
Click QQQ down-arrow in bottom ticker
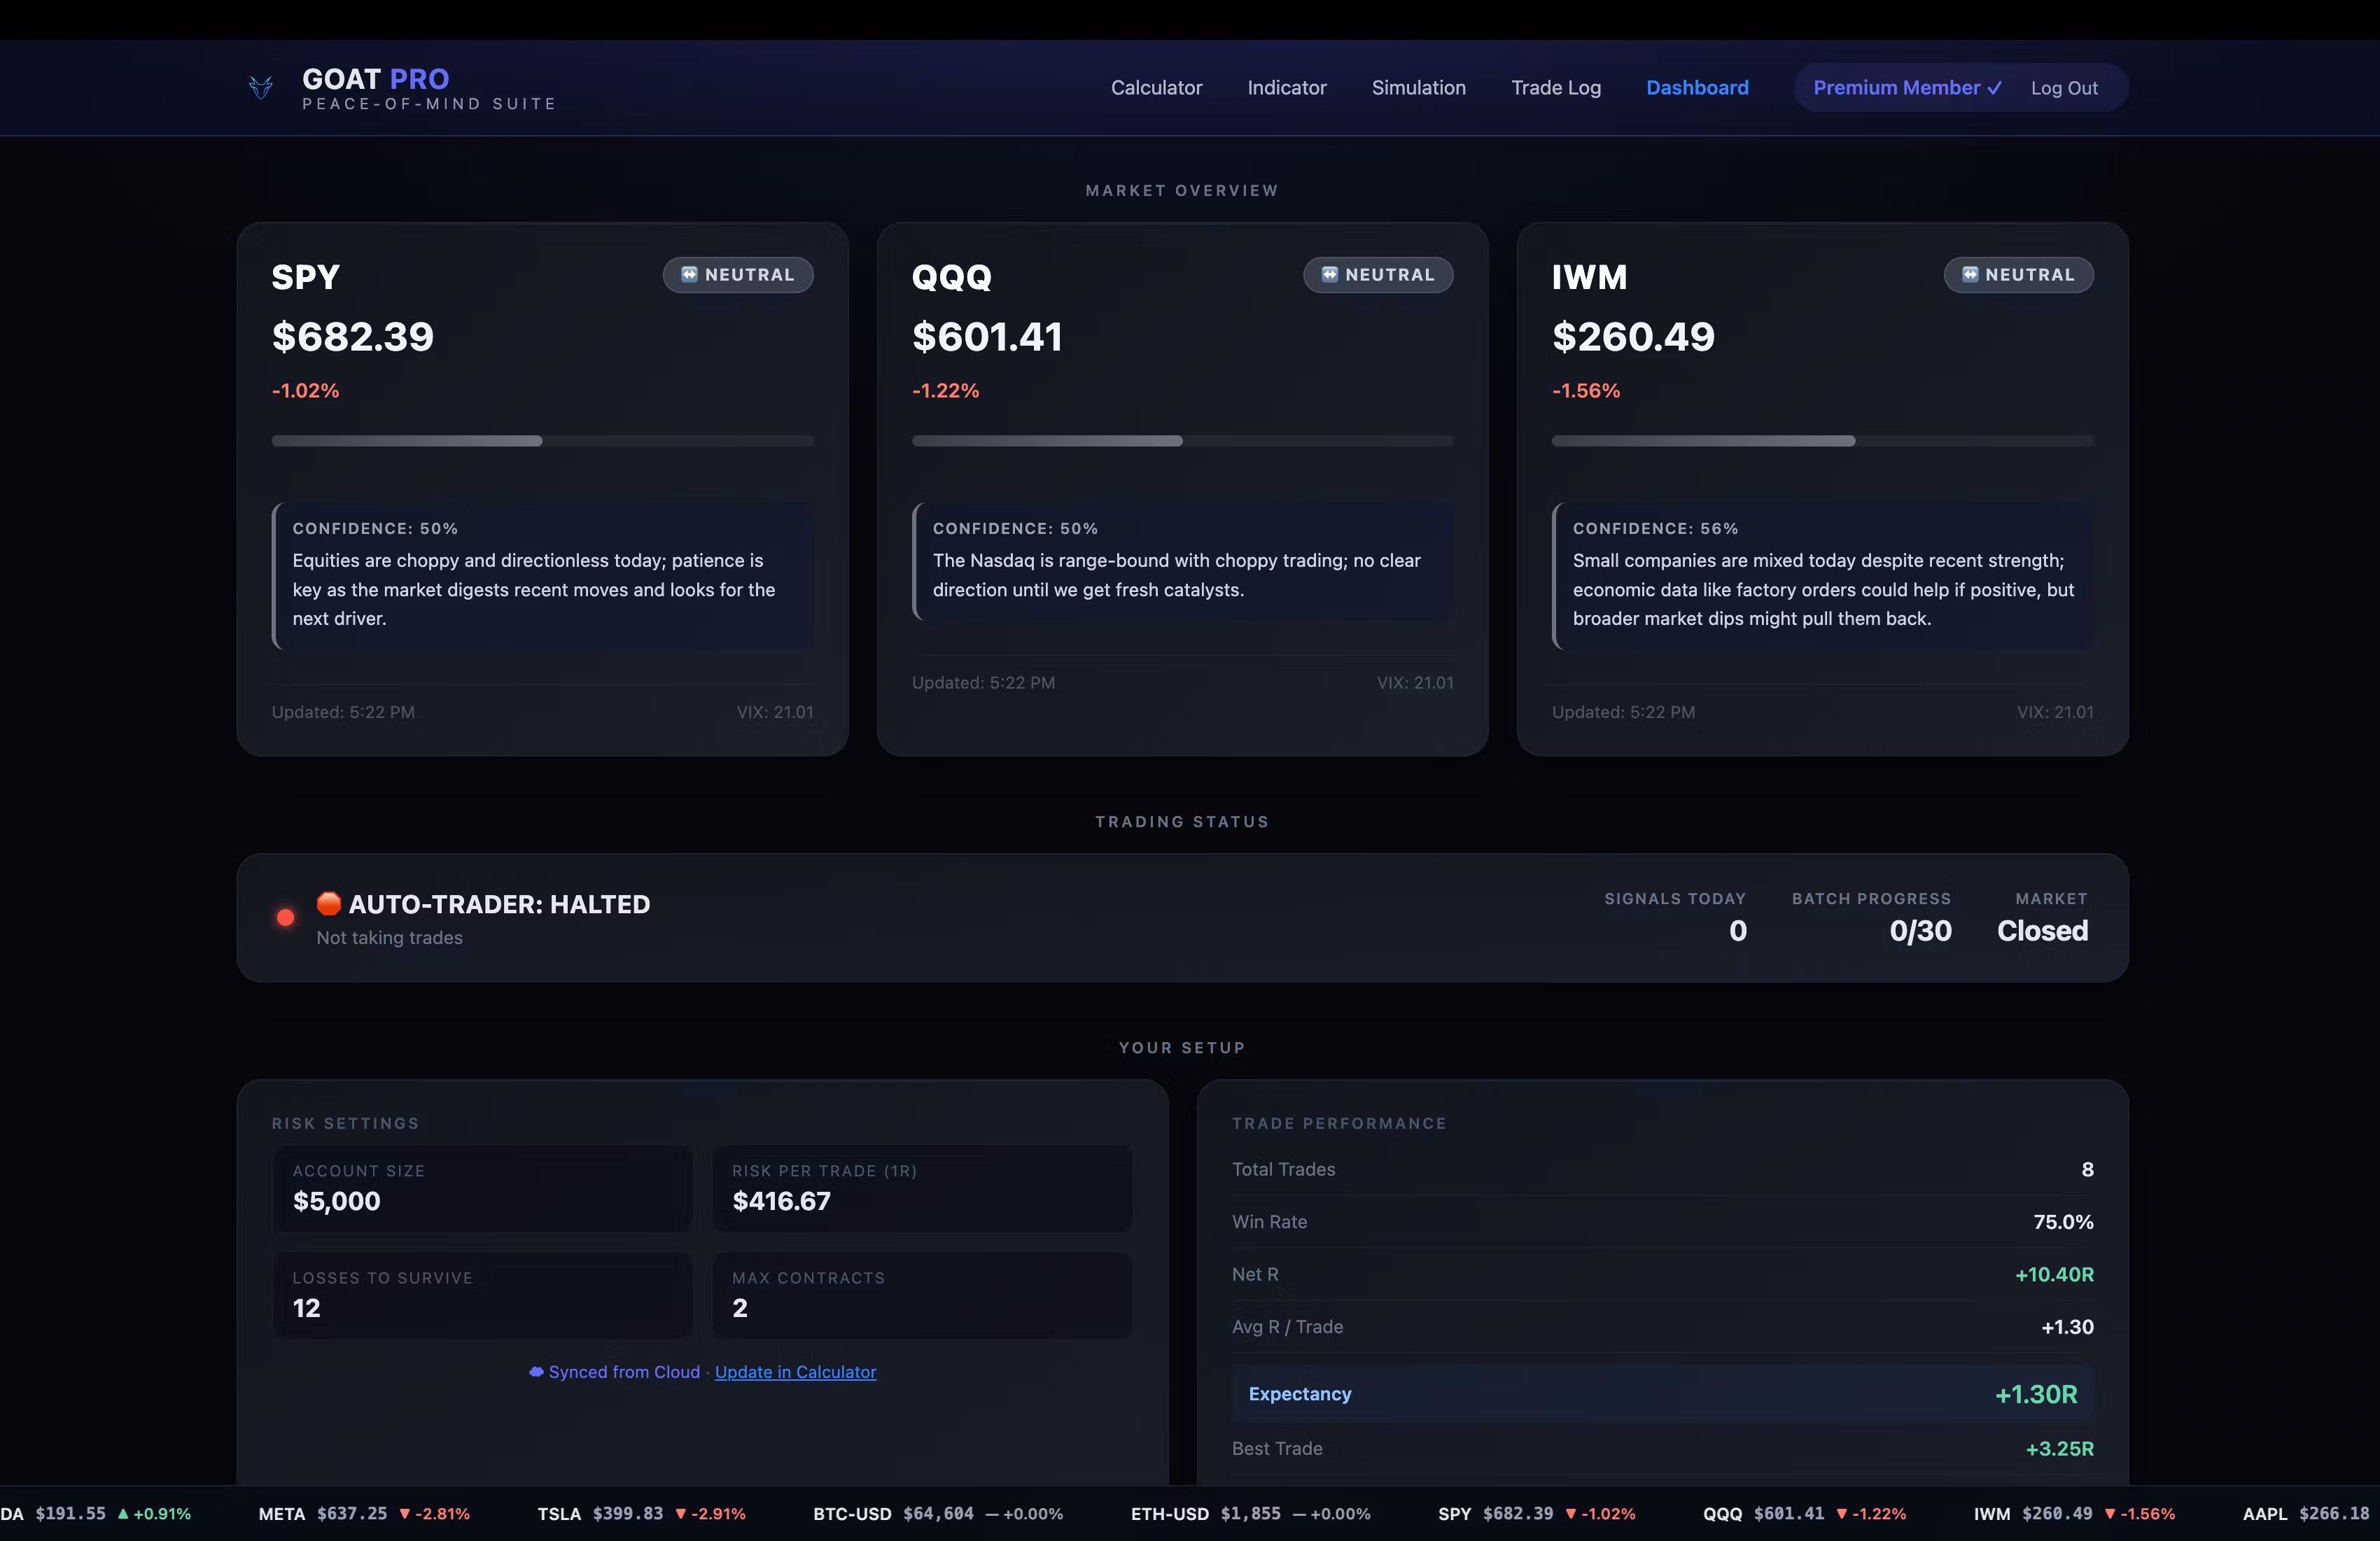[x=1842, y=1514]
